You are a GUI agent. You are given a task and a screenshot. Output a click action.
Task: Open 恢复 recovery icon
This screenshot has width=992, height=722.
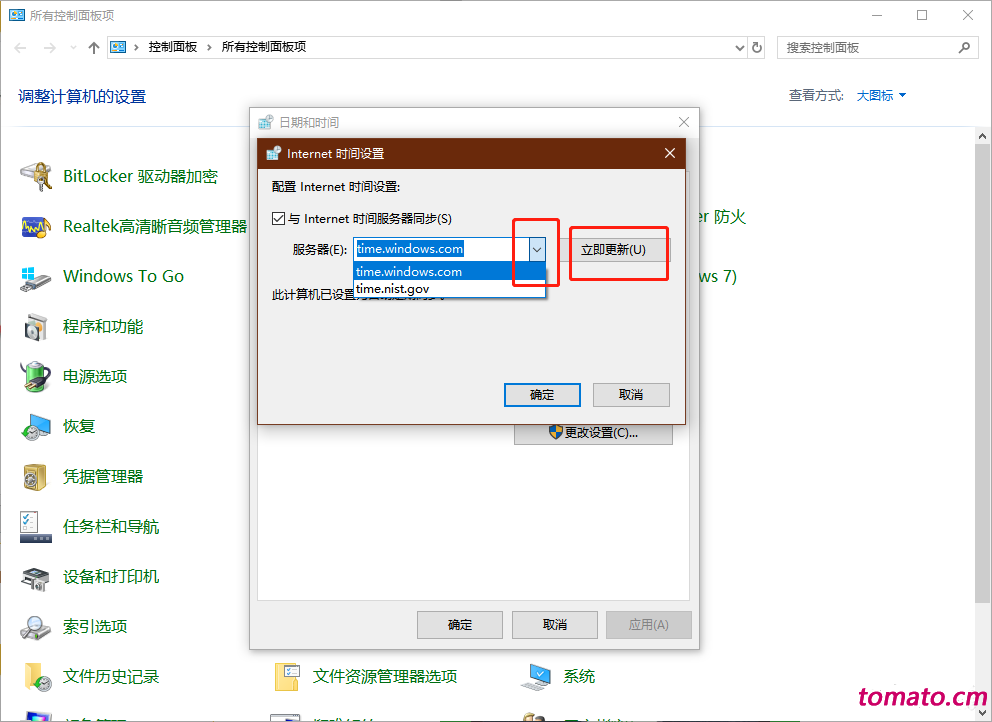(36, 426)
